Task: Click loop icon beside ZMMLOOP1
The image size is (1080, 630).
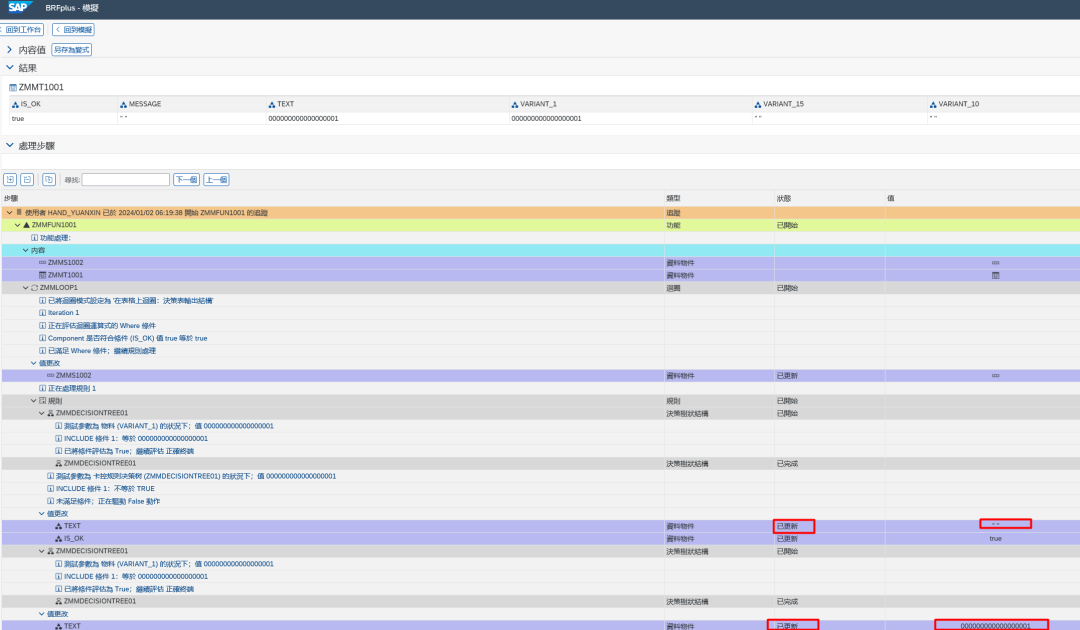Action: 34,288
